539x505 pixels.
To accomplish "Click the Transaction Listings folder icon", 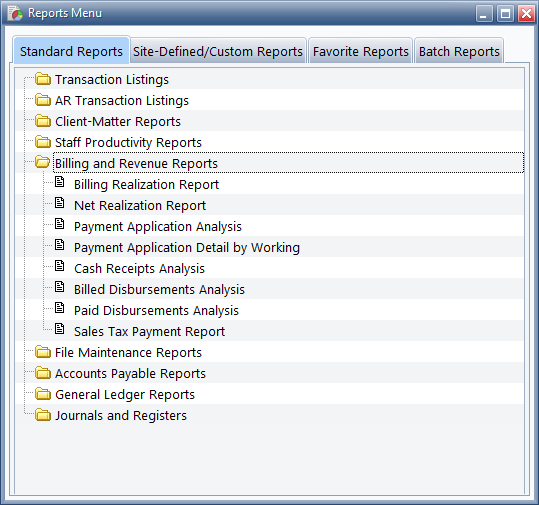I will click(43, 79).
